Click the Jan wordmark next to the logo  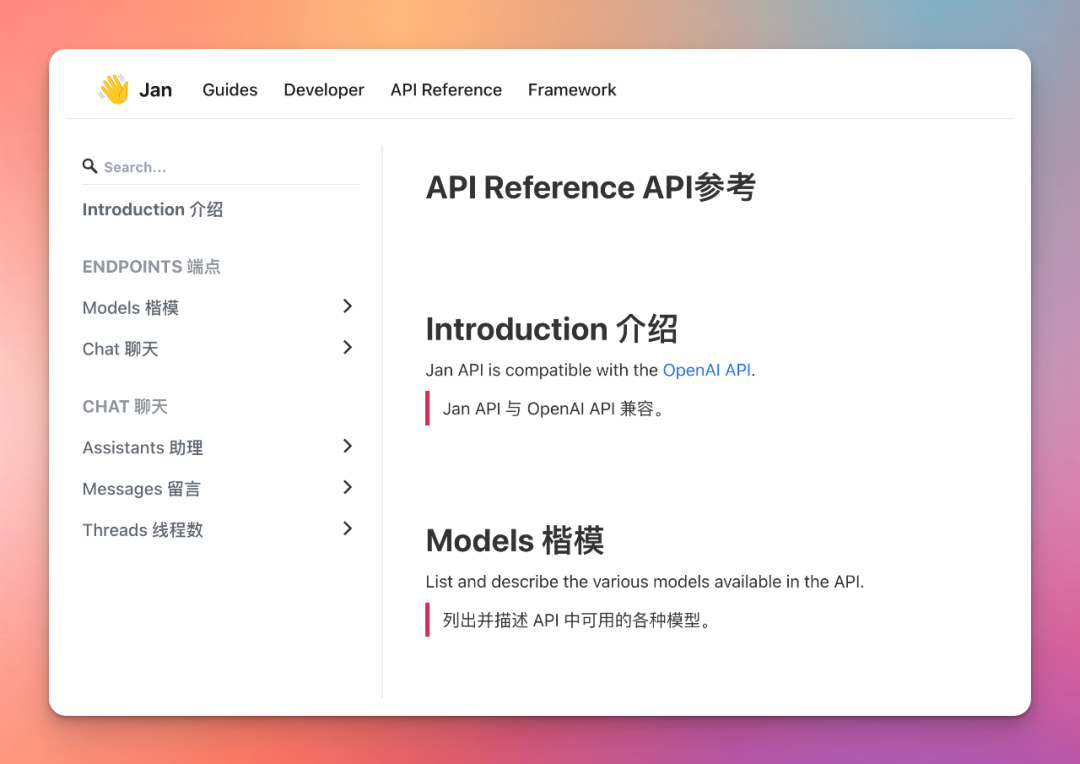[x=156, y=89]
